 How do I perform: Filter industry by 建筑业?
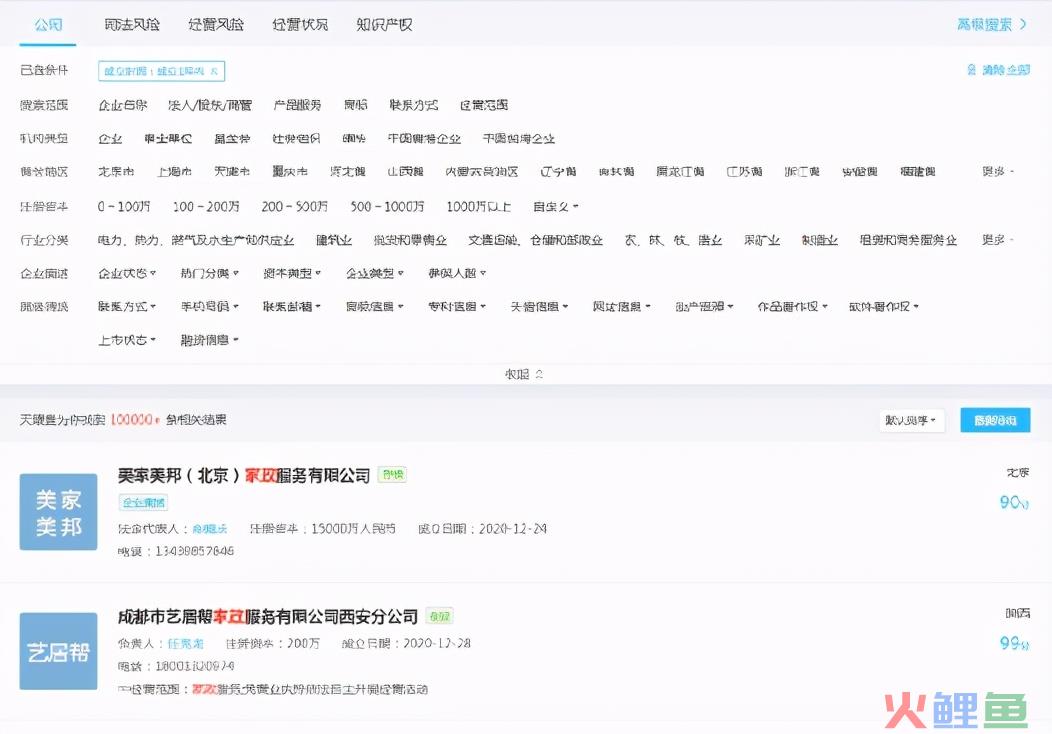pyautogui.click(x=334, y=240)
